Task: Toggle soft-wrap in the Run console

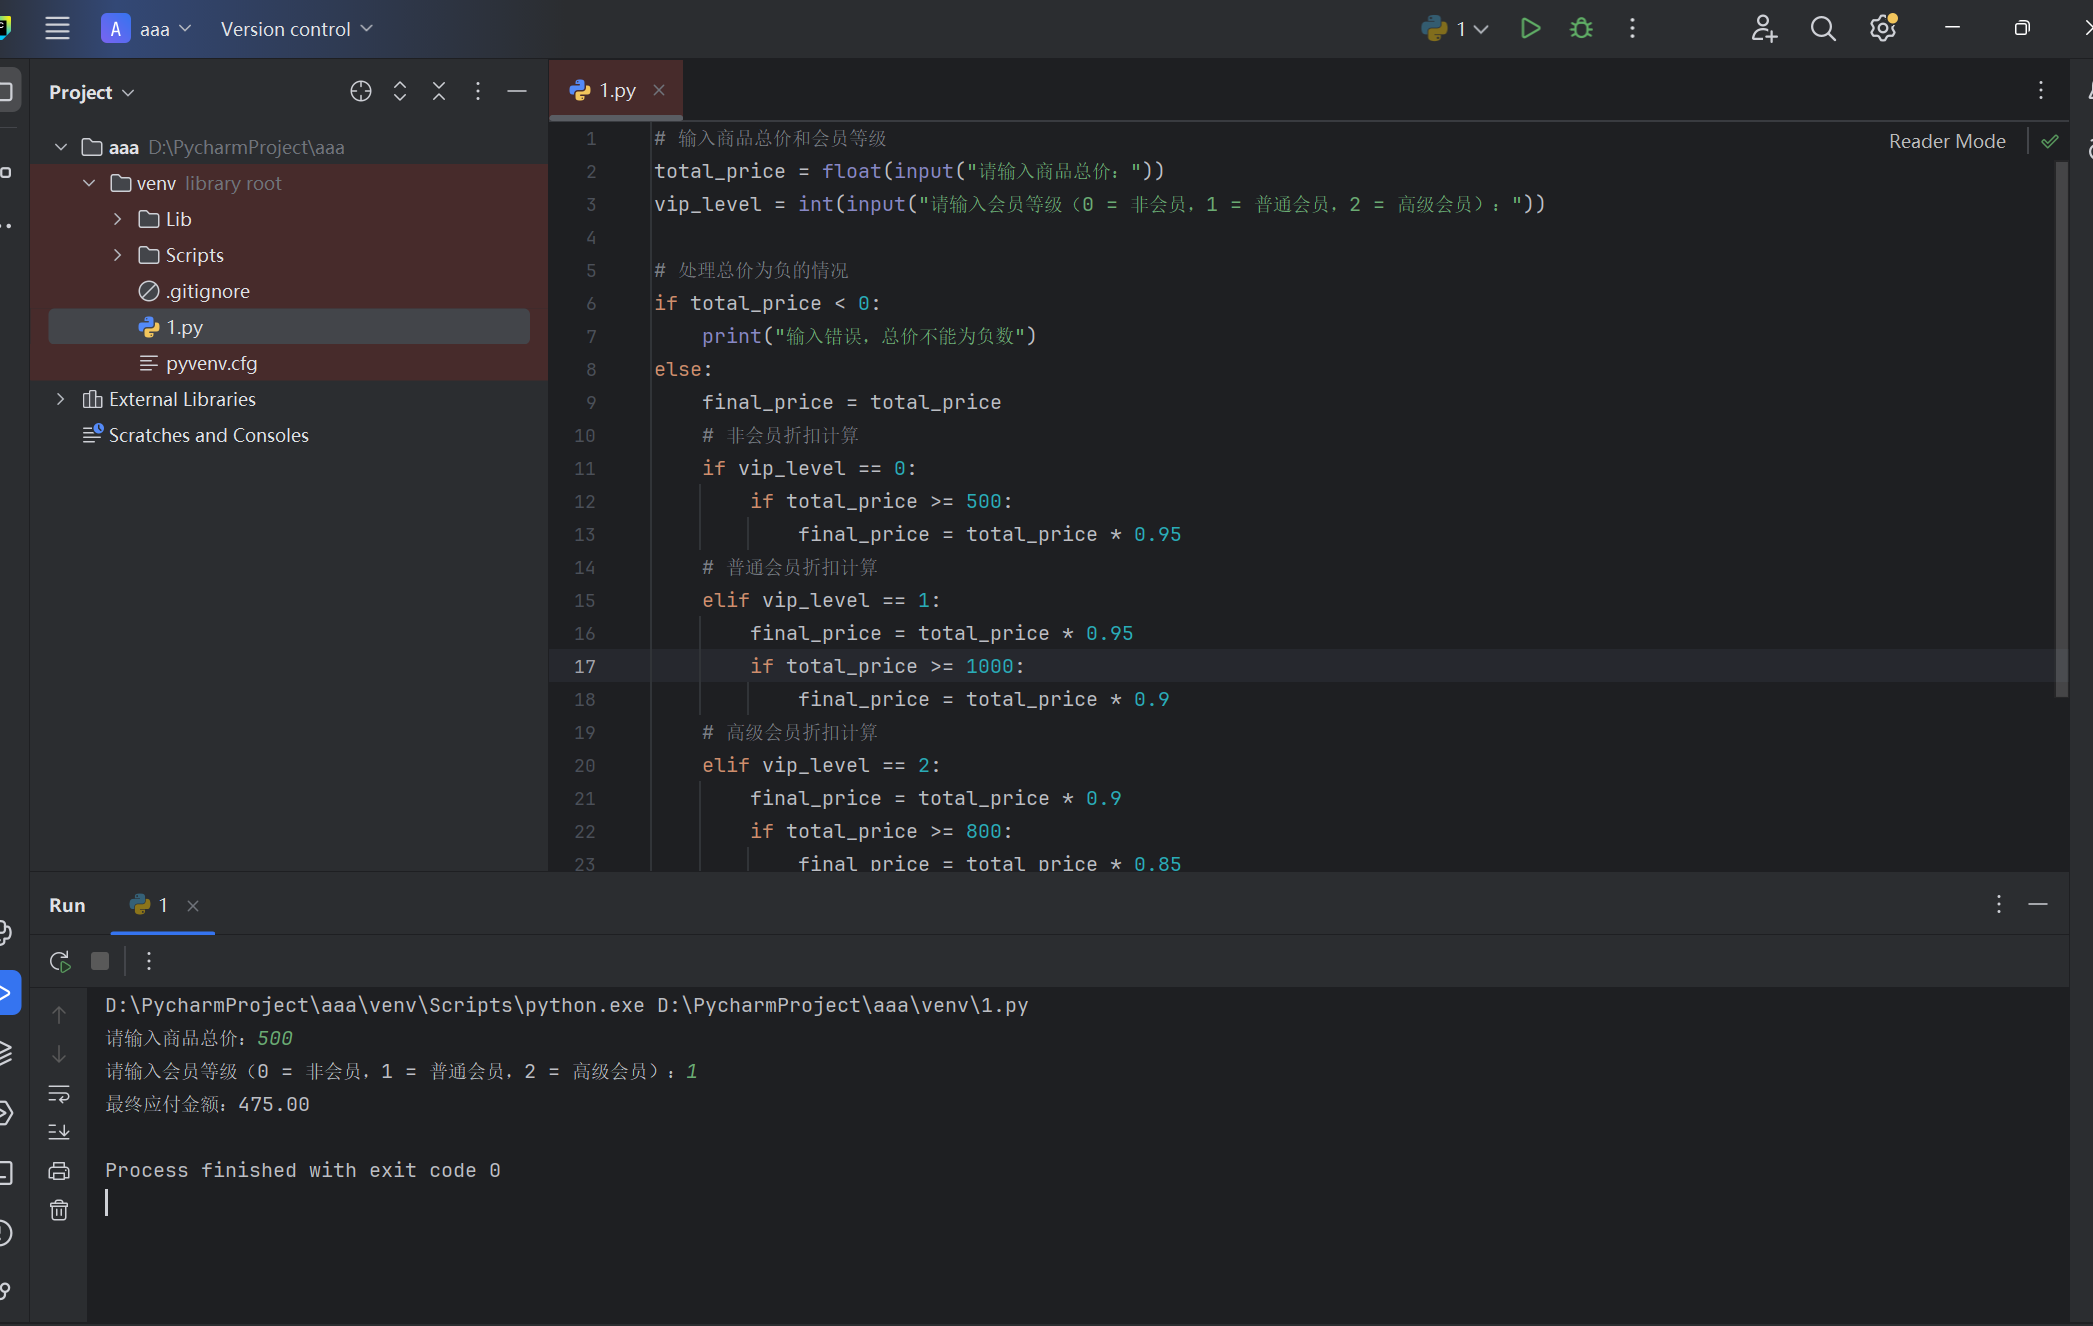Action: tap(59, 1093)
